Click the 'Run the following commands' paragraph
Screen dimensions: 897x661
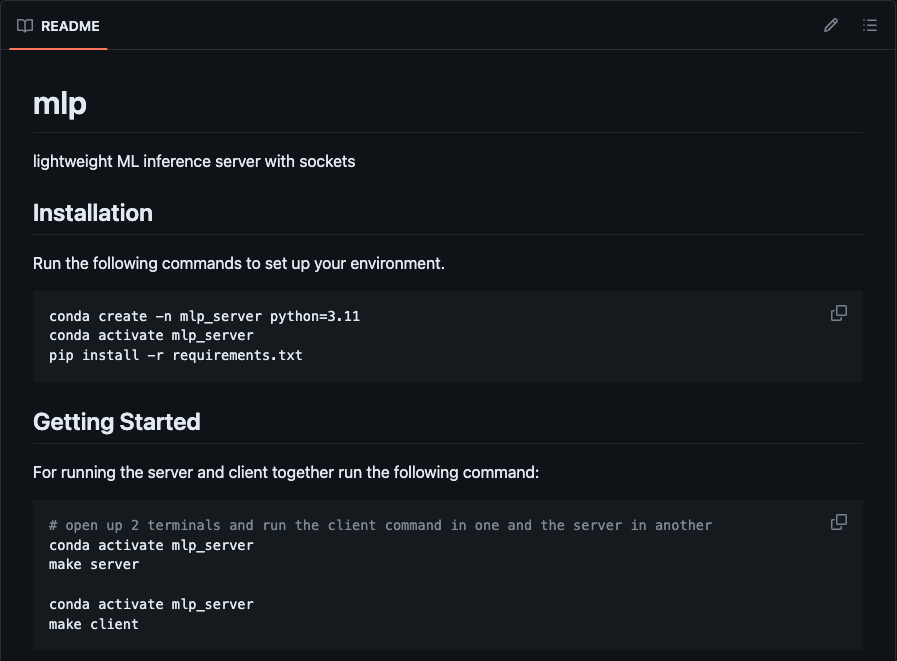239,263
